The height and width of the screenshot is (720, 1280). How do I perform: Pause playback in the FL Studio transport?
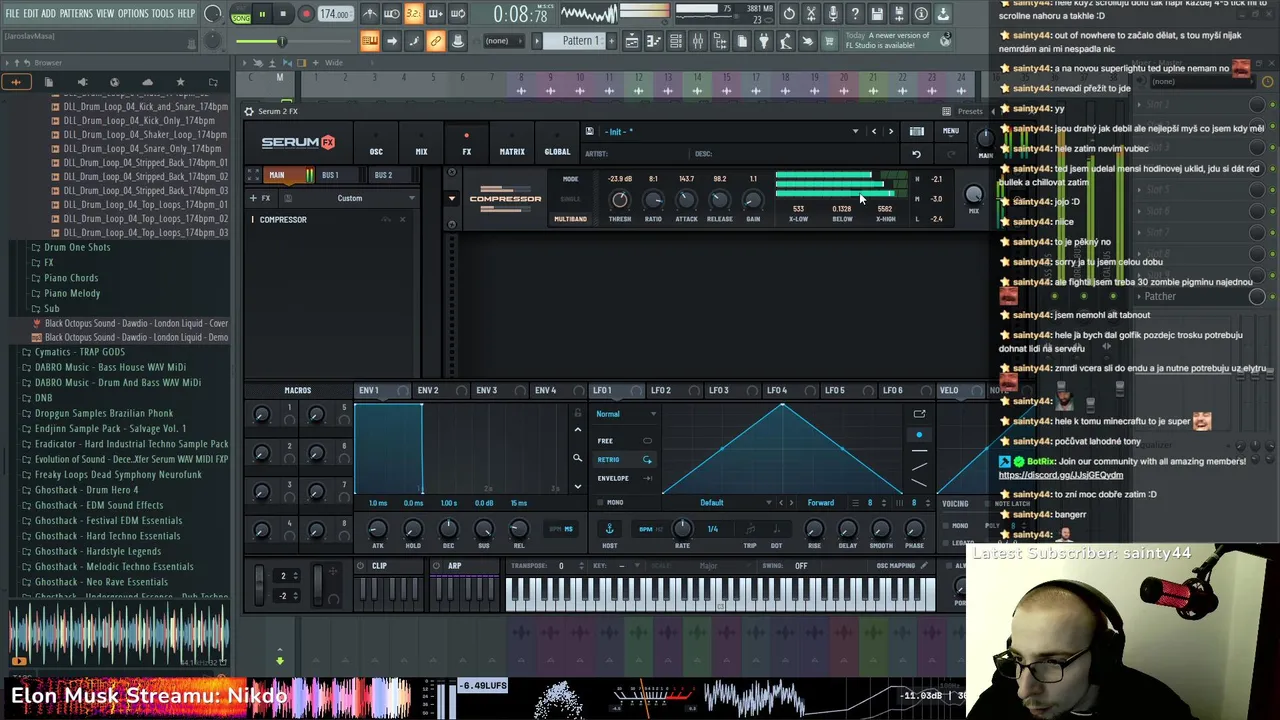click(262, 14)
